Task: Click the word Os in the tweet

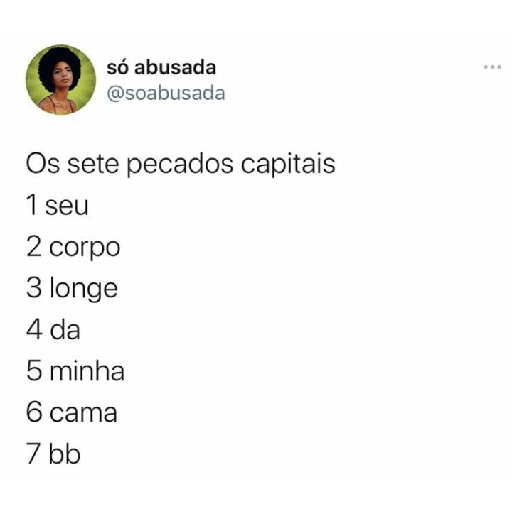Action: click(43, 164)
